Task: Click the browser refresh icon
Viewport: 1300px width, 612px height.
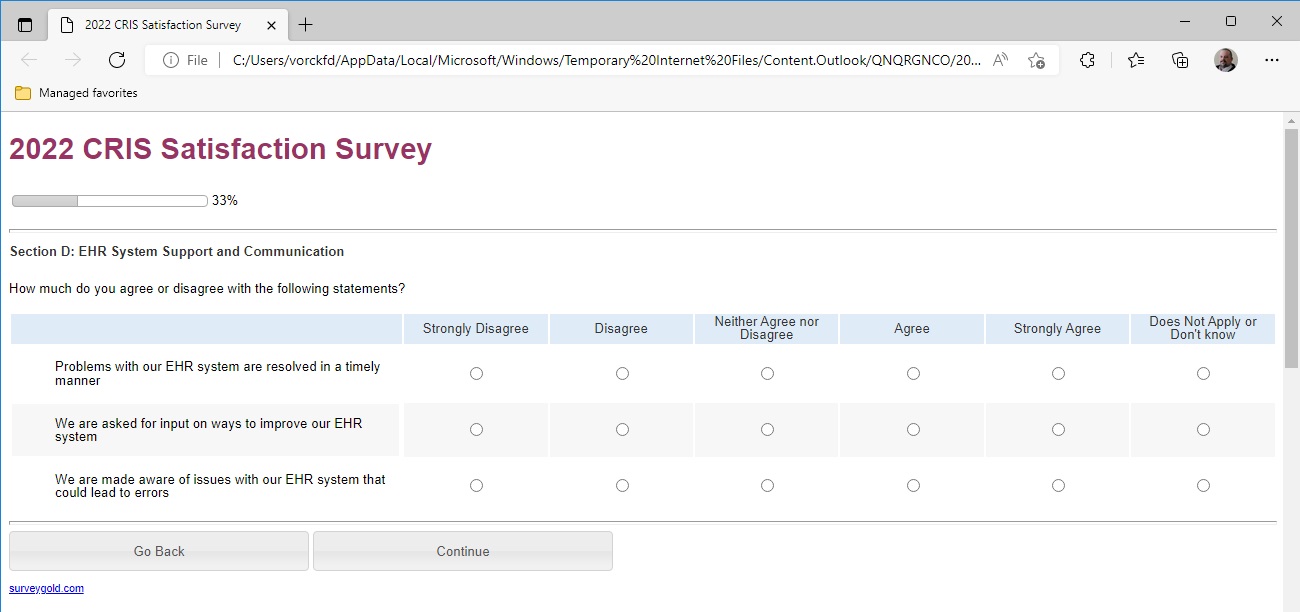Action: tap(117, 60)
